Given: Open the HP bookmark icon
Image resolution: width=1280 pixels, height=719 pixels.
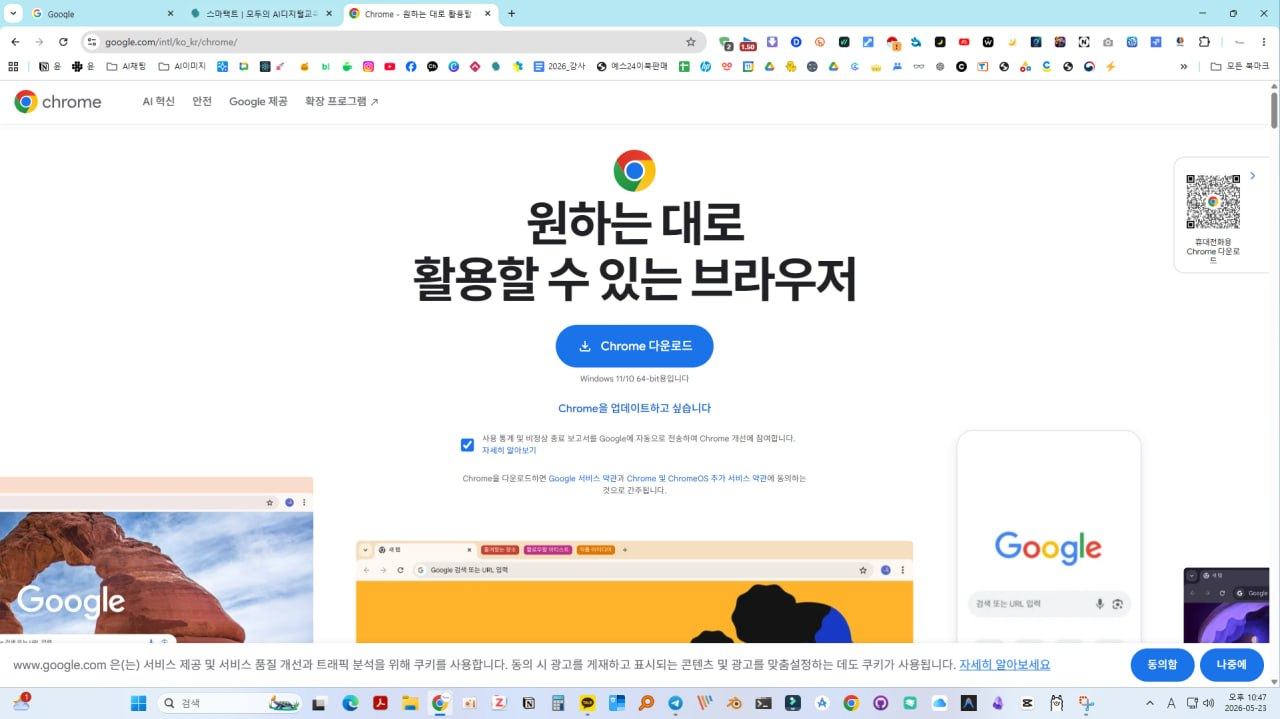Looking at the screenshot, I should click(x=705, y=66).
